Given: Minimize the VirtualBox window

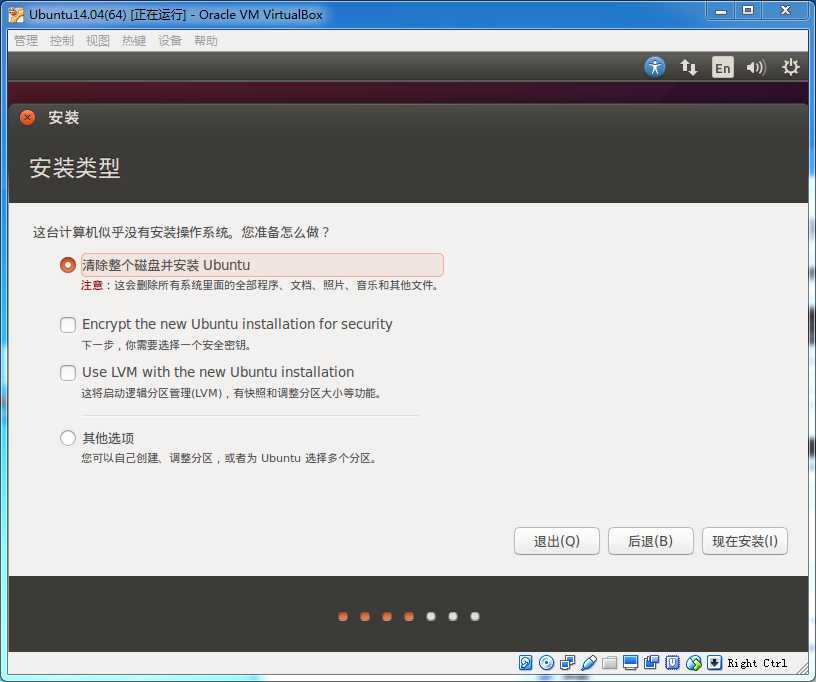Looking at the screenshot, I should click(721, 11).
